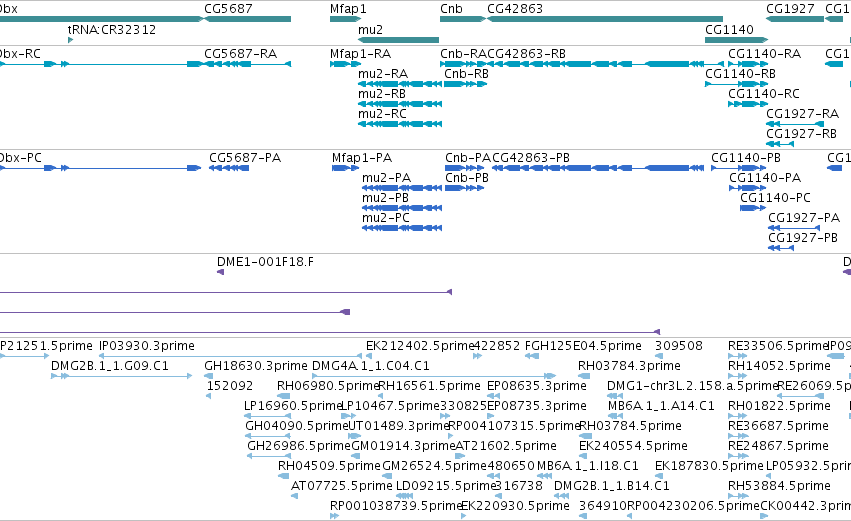Open the CG5687-PA coding sequence

pyautogui.click(x=229, y=168)
